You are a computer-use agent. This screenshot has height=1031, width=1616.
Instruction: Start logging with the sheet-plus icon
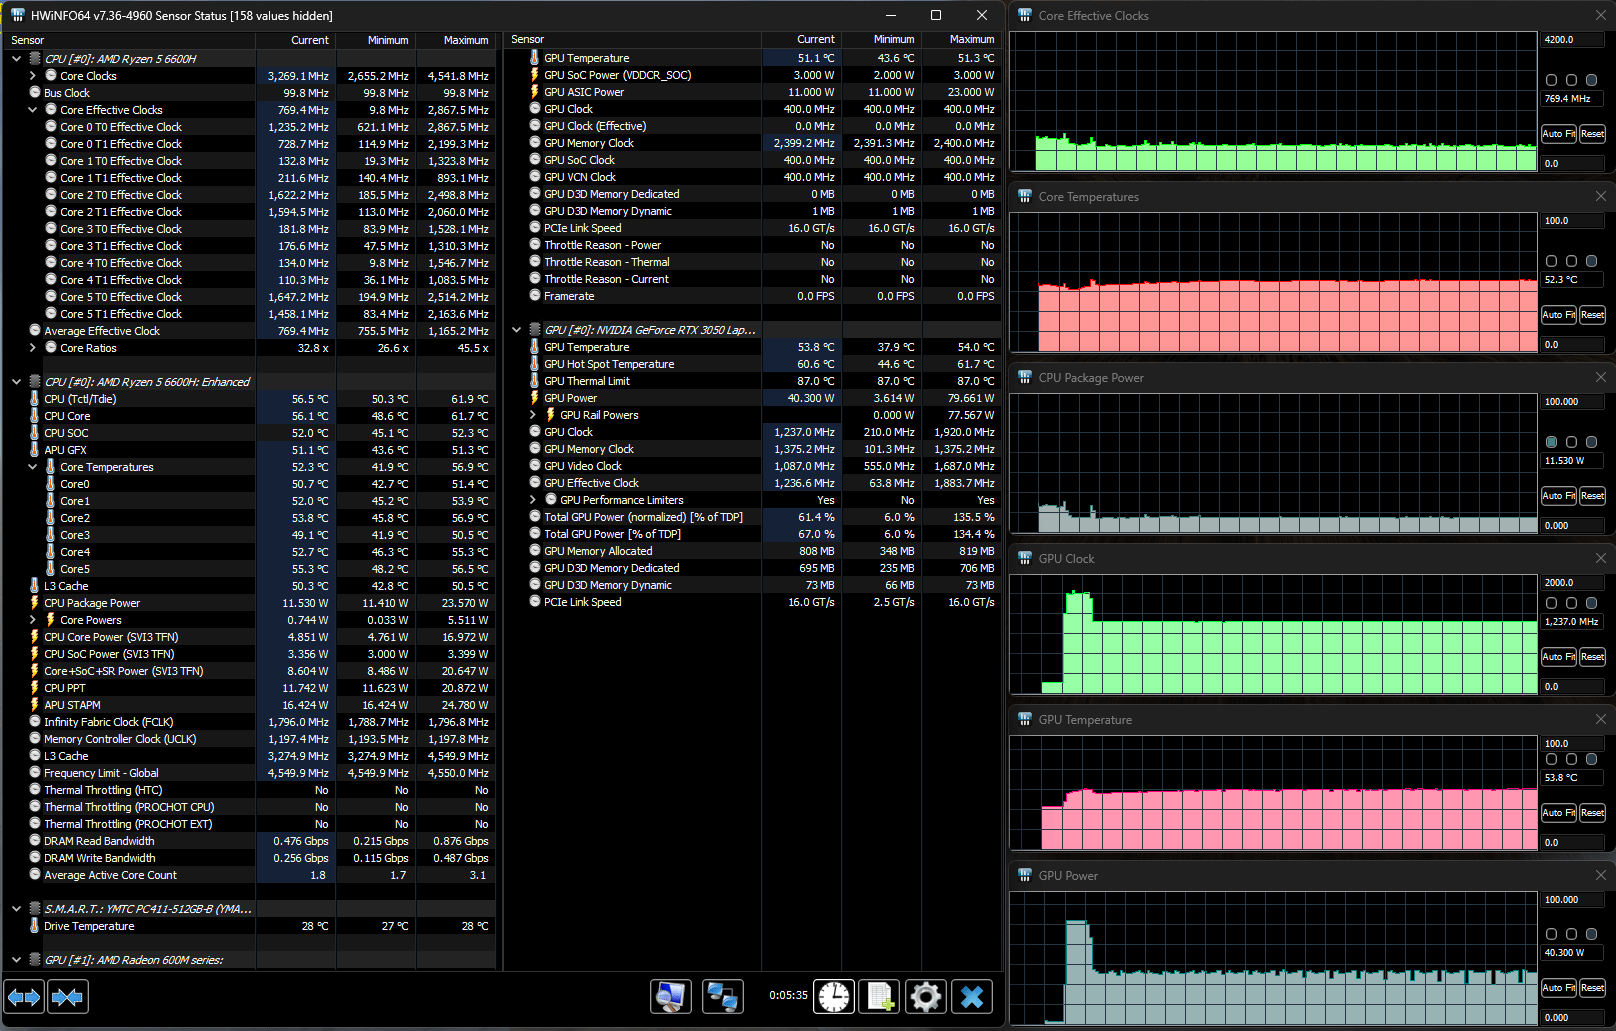881,996
